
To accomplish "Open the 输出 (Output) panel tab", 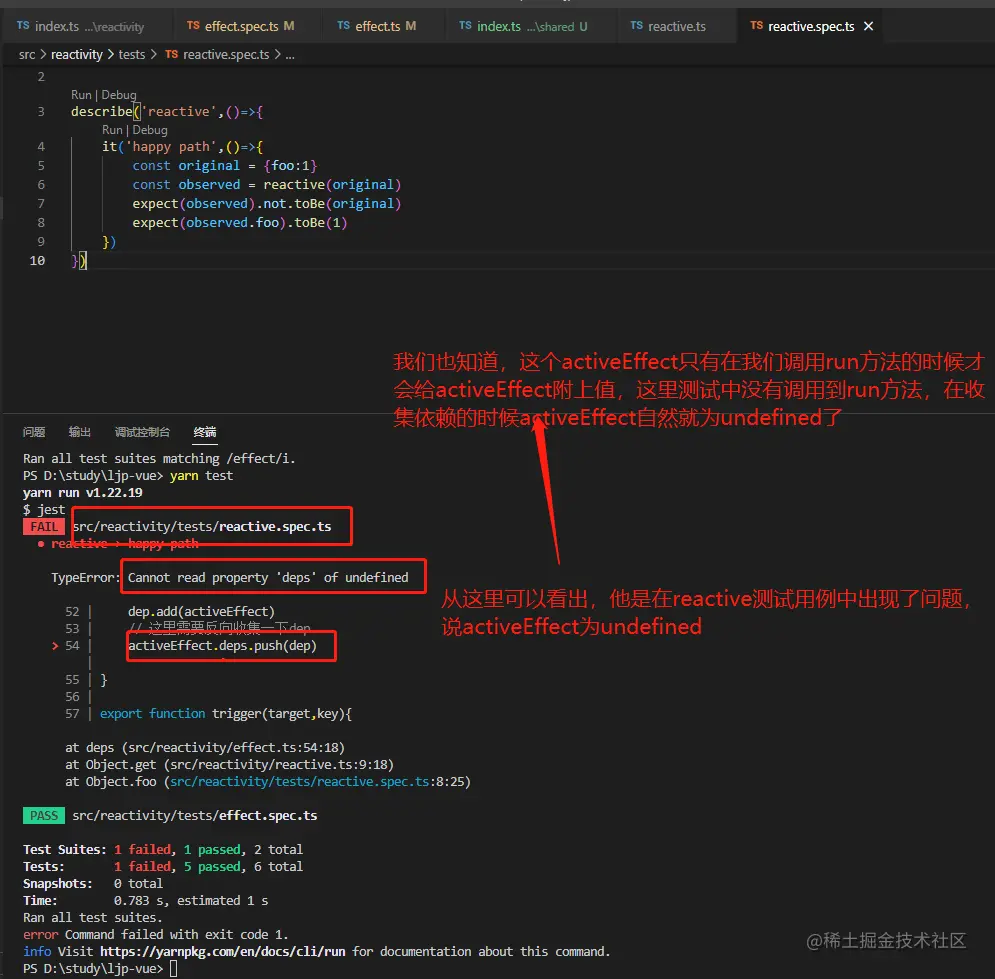I will pos(79,432).
